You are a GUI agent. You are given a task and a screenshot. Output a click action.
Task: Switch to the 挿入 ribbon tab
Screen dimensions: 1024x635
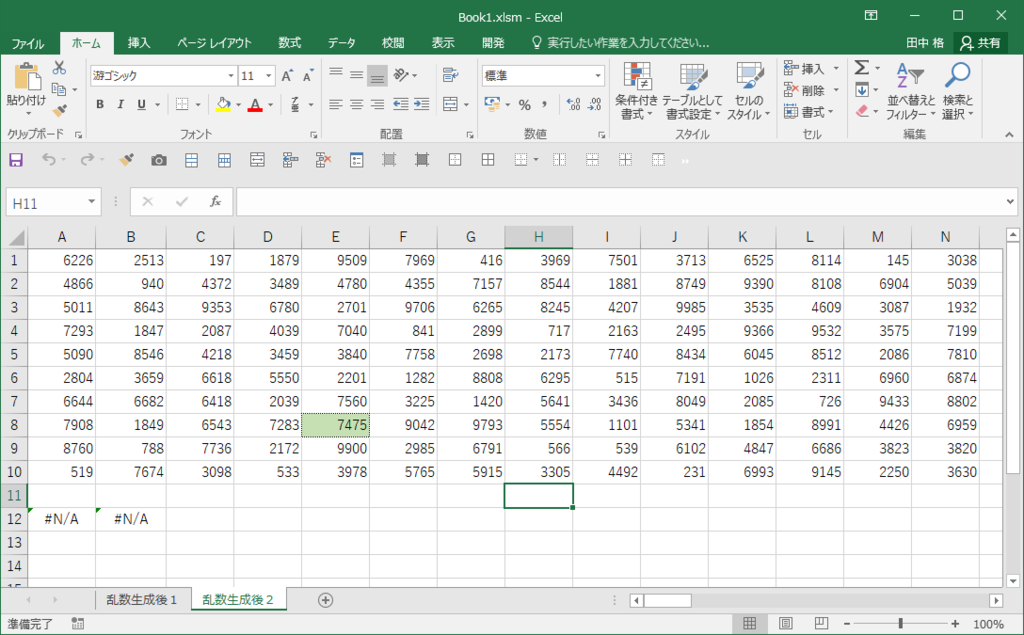[138, 43]
